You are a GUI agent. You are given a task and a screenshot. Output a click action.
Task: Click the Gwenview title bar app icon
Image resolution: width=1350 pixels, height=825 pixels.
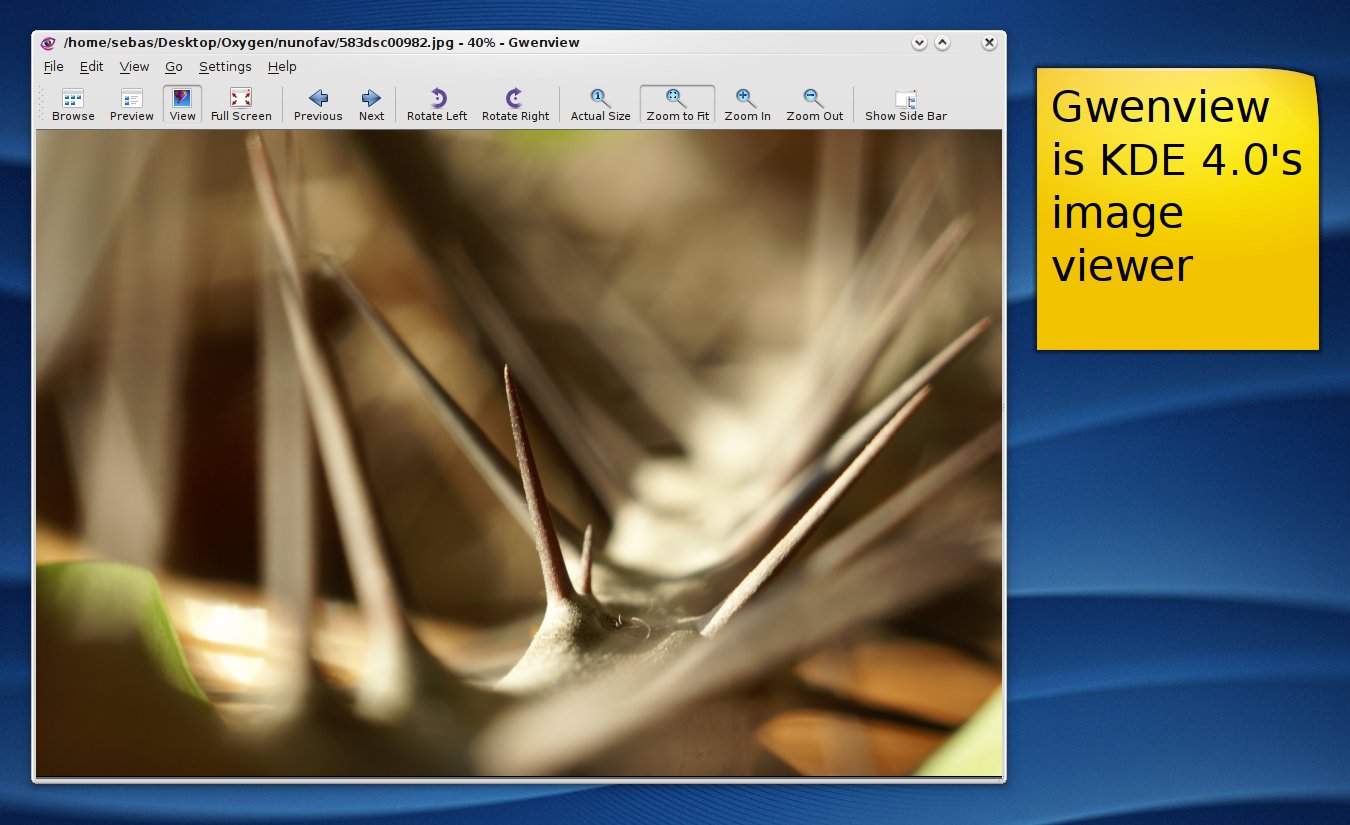48,43
